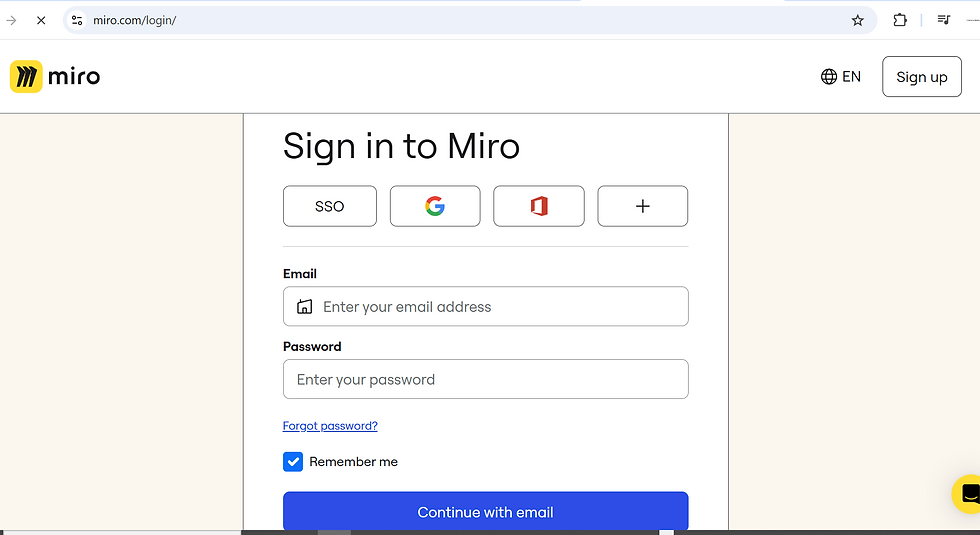Click Continue with email button
Viewport: 980px width, 535px height.
click(x=486, y=511)
